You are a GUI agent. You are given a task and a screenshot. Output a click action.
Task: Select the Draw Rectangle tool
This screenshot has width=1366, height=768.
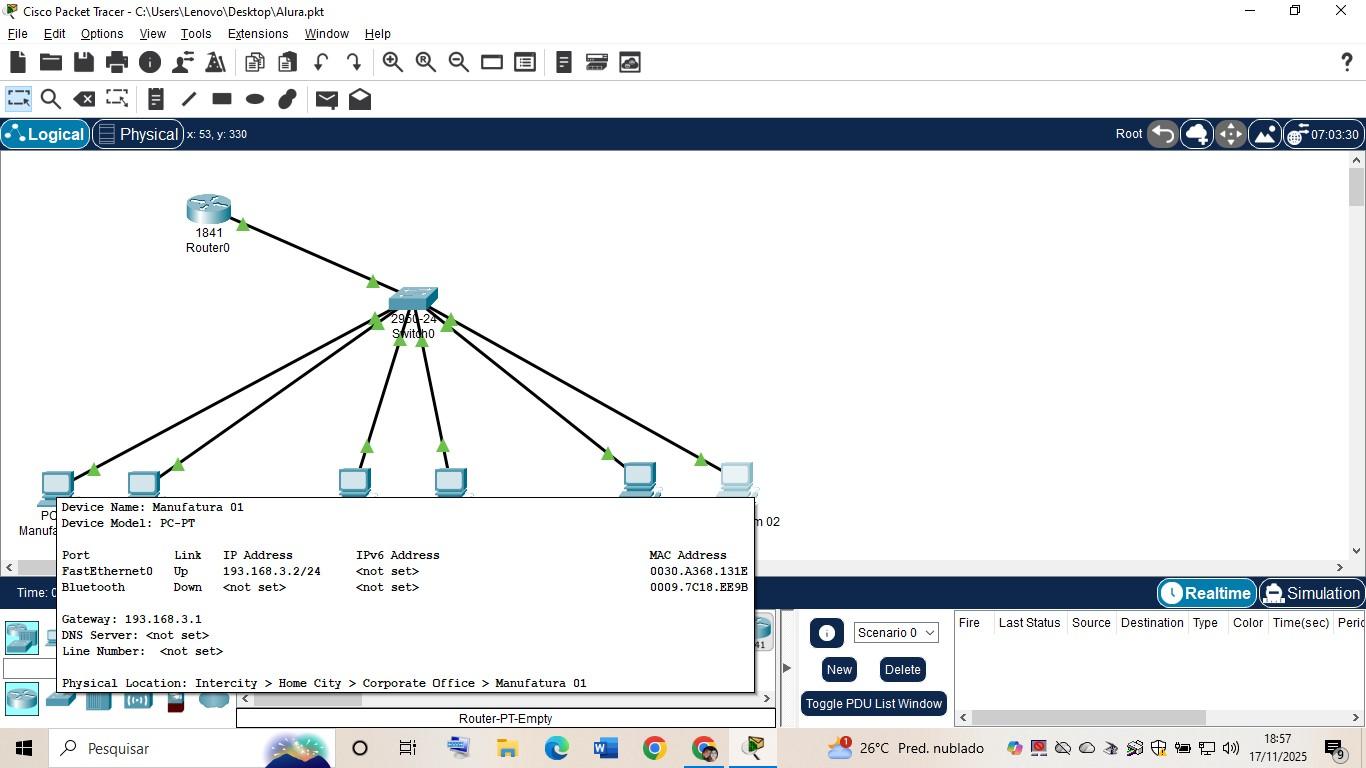pos(222,99)
